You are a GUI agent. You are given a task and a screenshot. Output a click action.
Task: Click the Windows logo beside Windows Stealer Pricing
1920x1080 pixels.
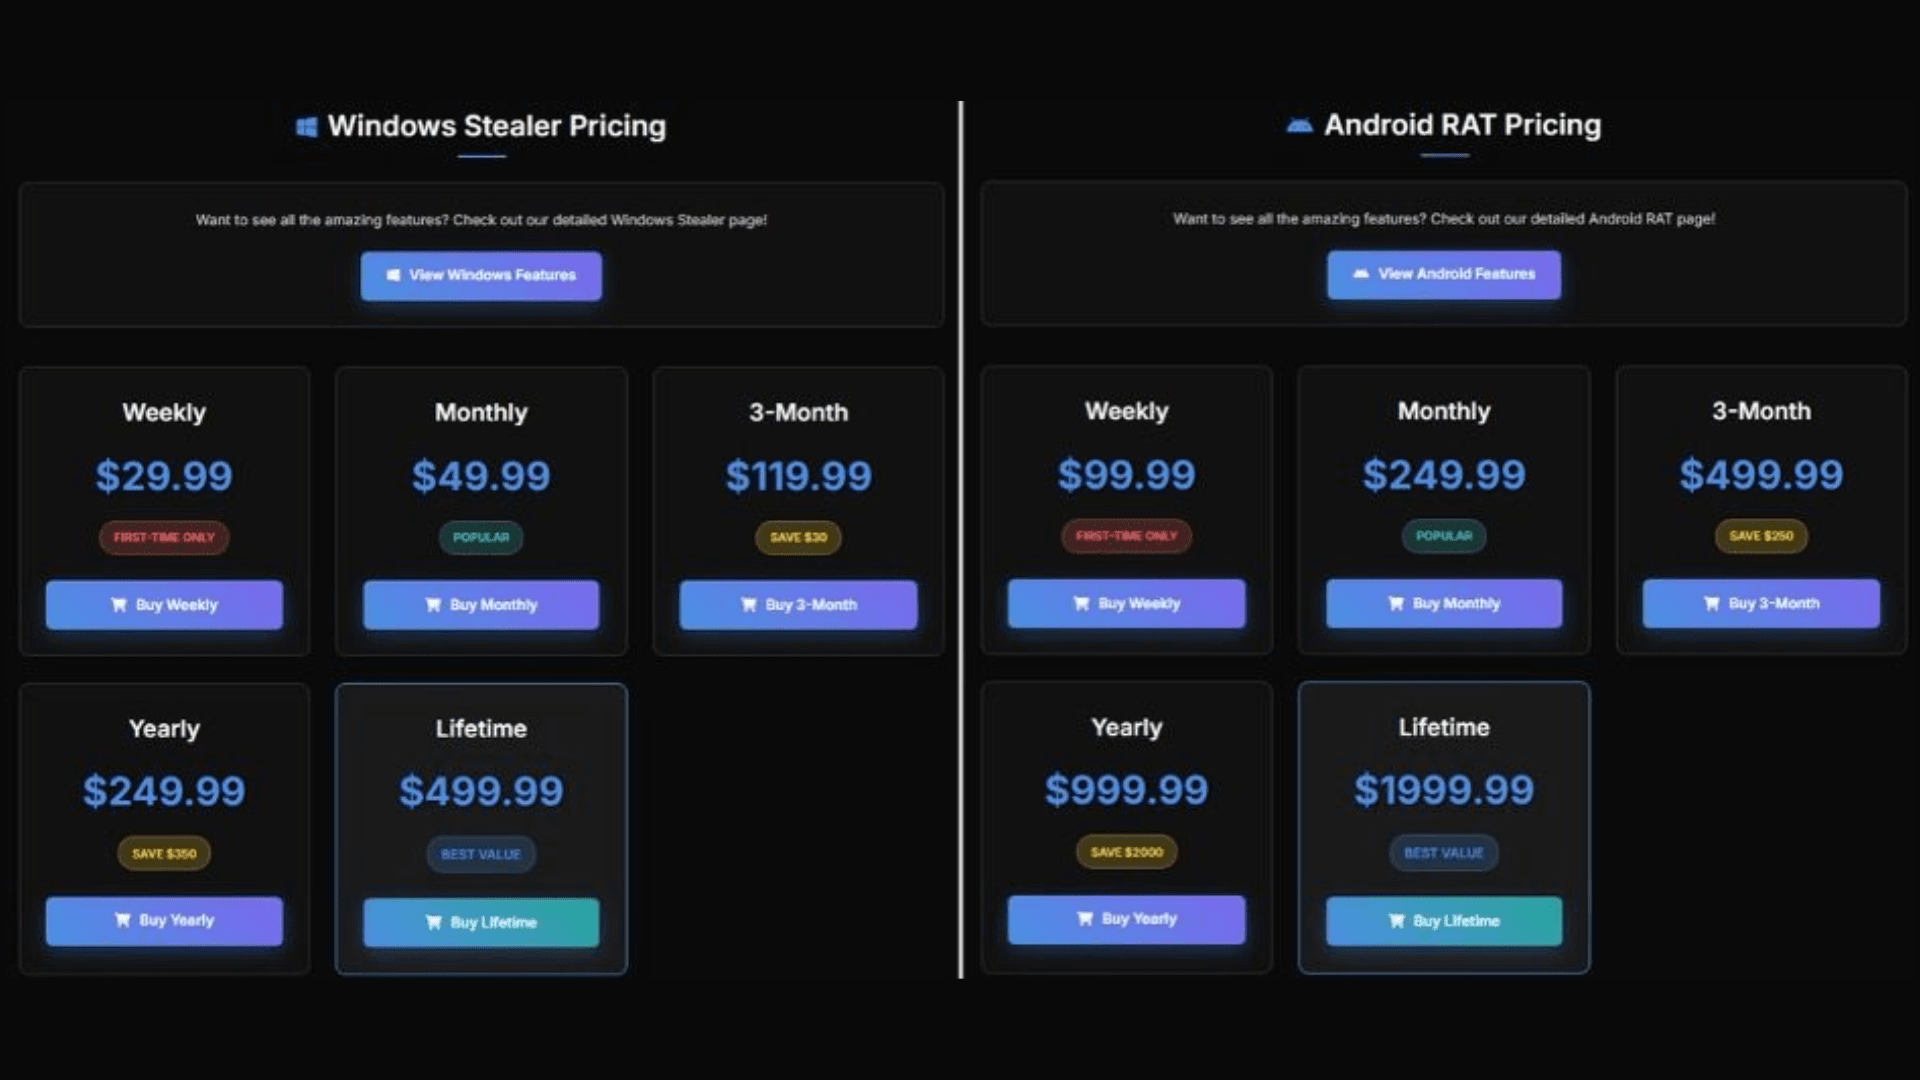pyautogui.click(x=307, y=127)
